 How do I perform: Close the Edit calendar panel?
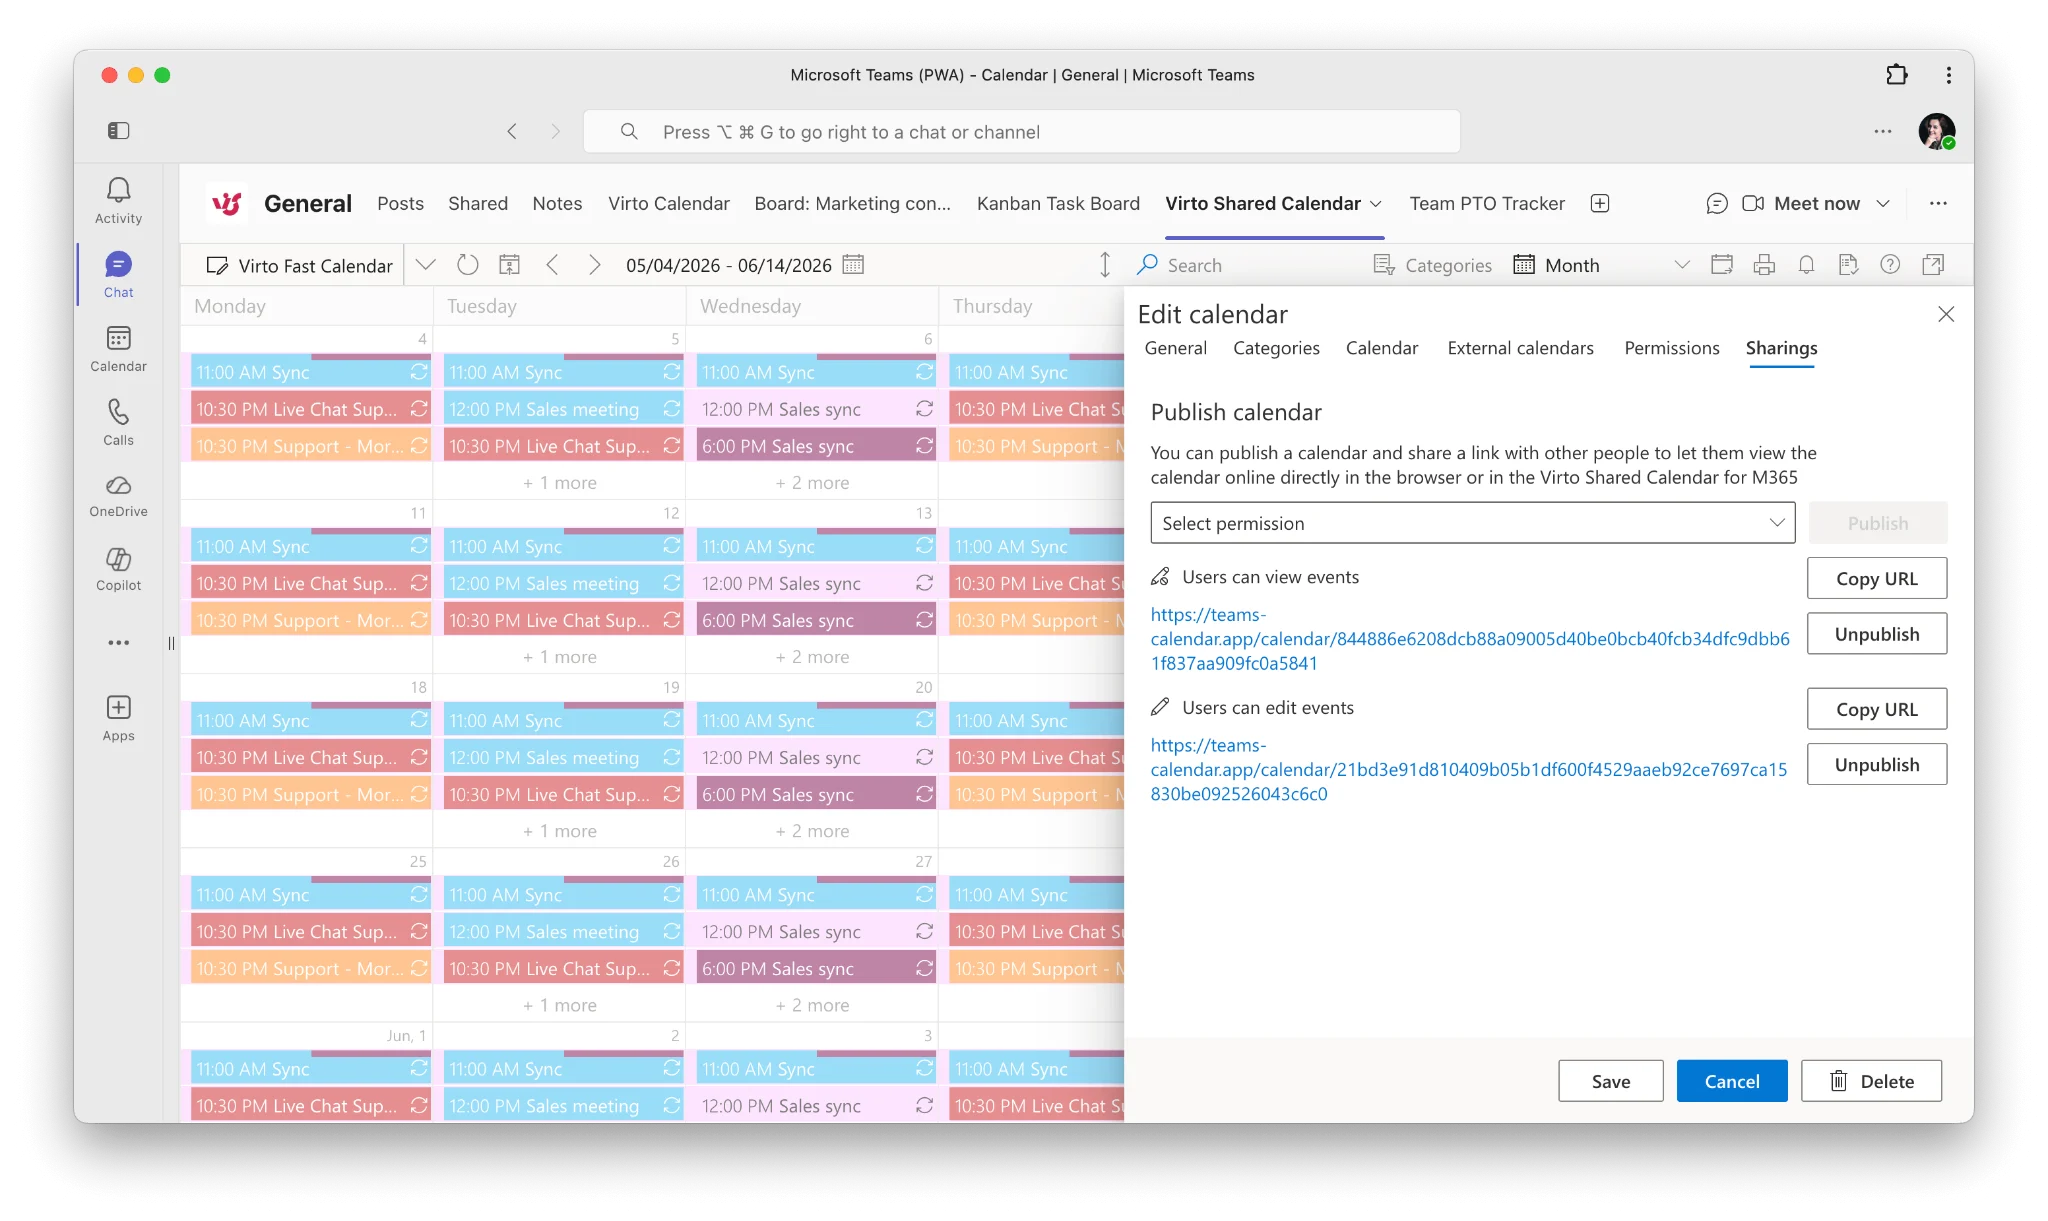pos(1945,314)
